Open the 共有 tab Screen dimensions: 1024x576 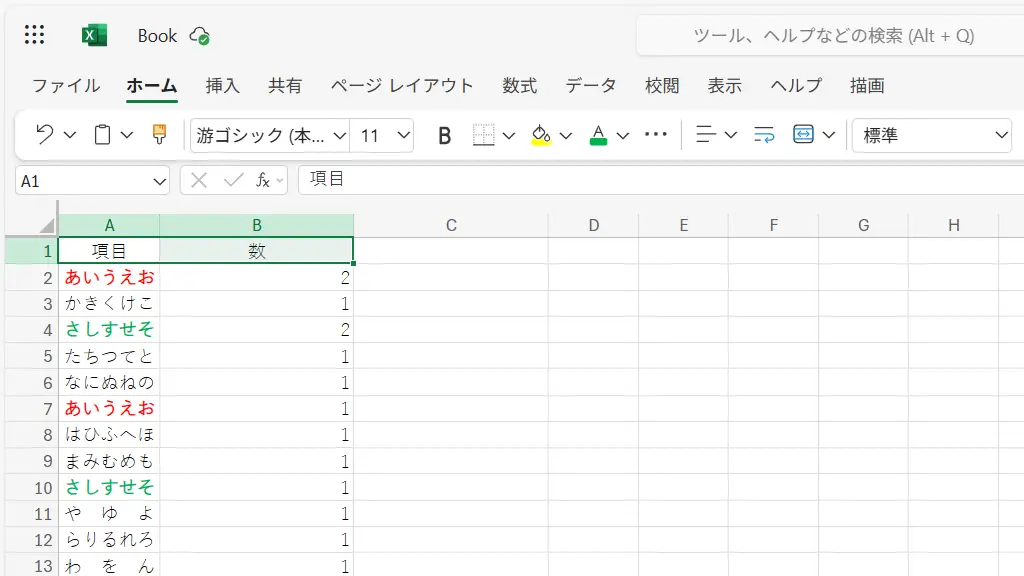click(x=285, y=86)
